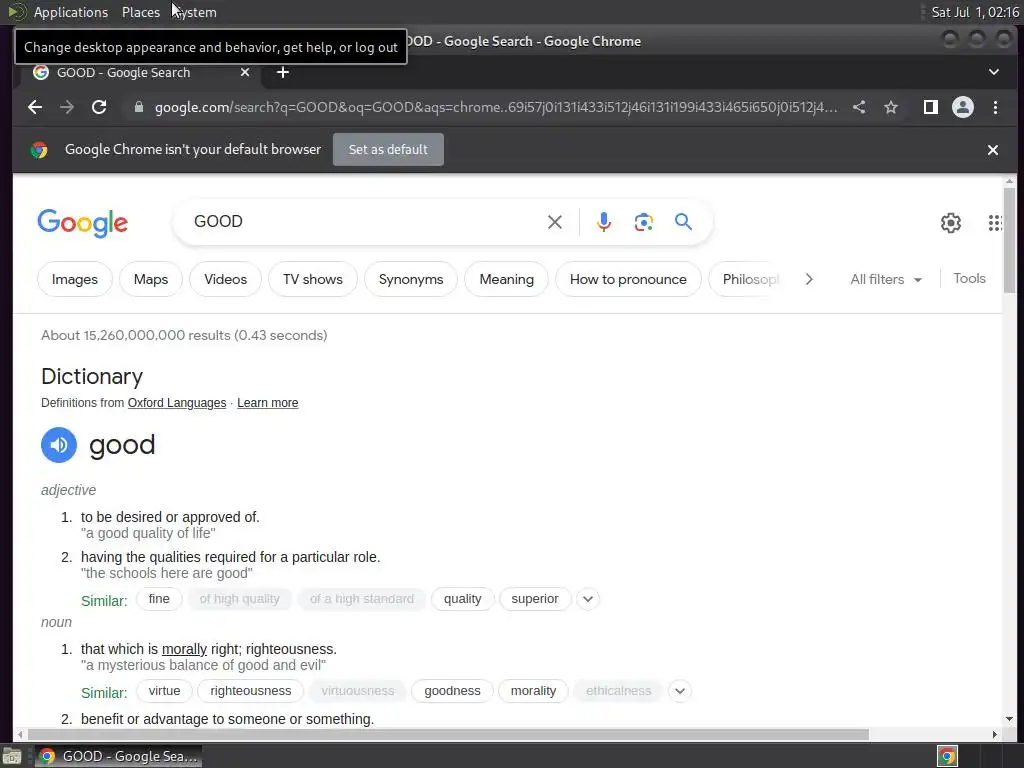Select the Videos filter chip

pyautogui.click(x=225, y=280)
